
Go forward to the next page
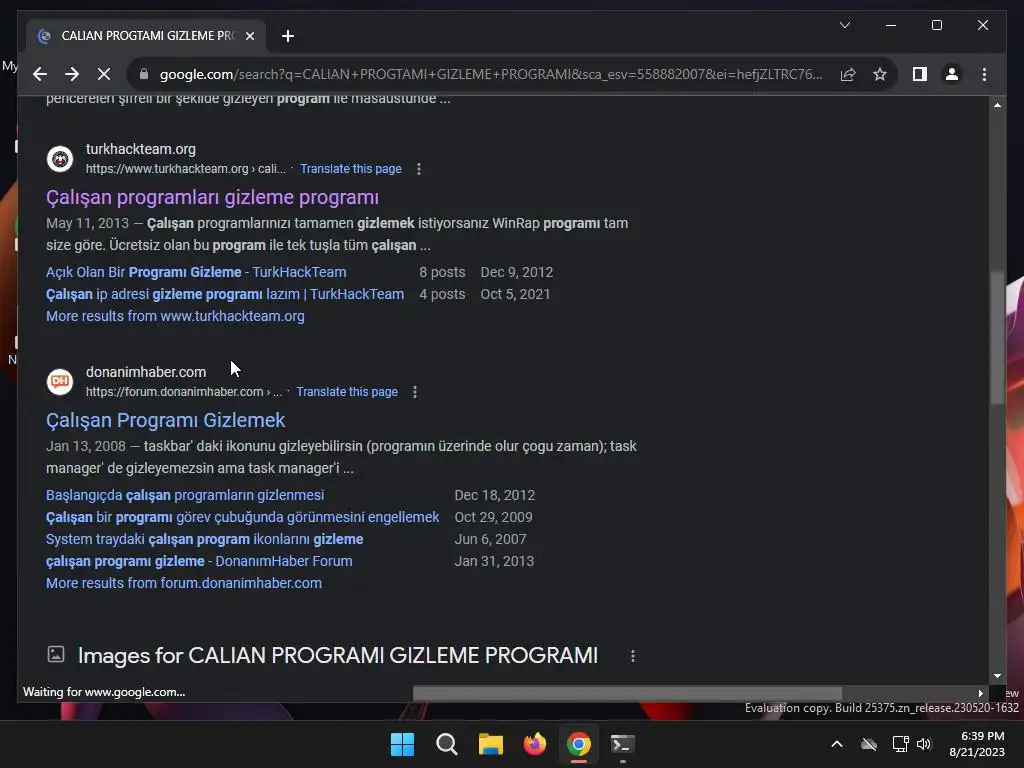(x=72, y=74)
